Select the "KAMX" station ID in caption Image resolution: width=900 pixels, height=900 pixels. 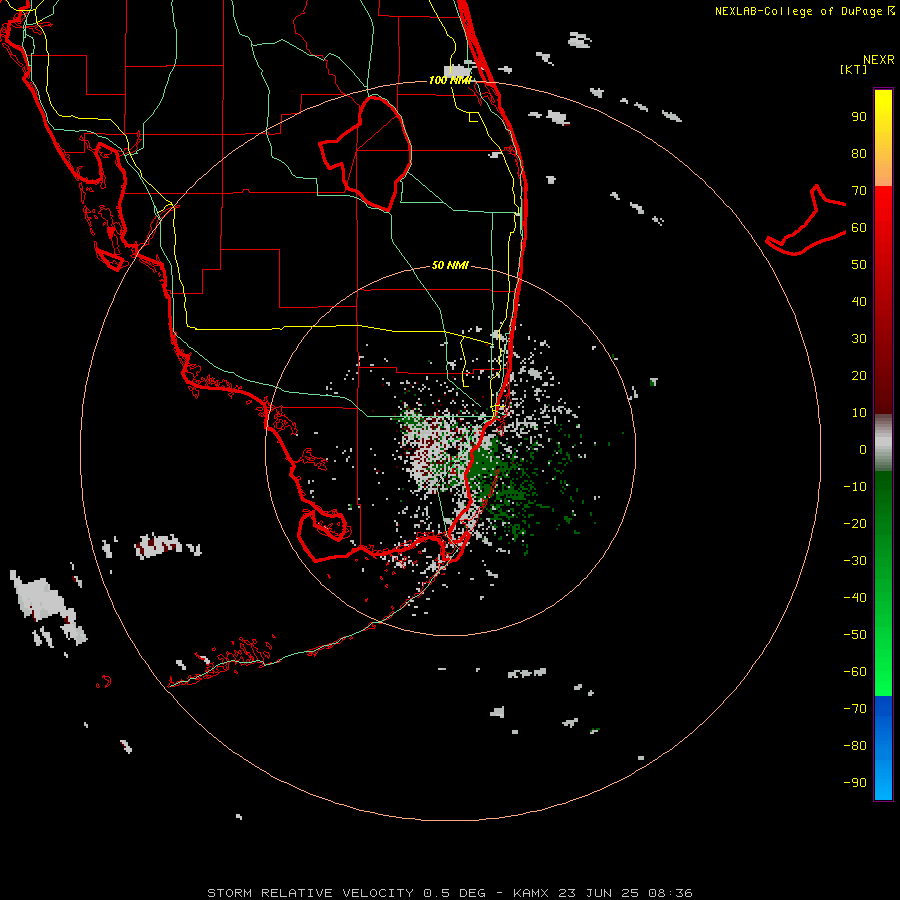point(530,893)
